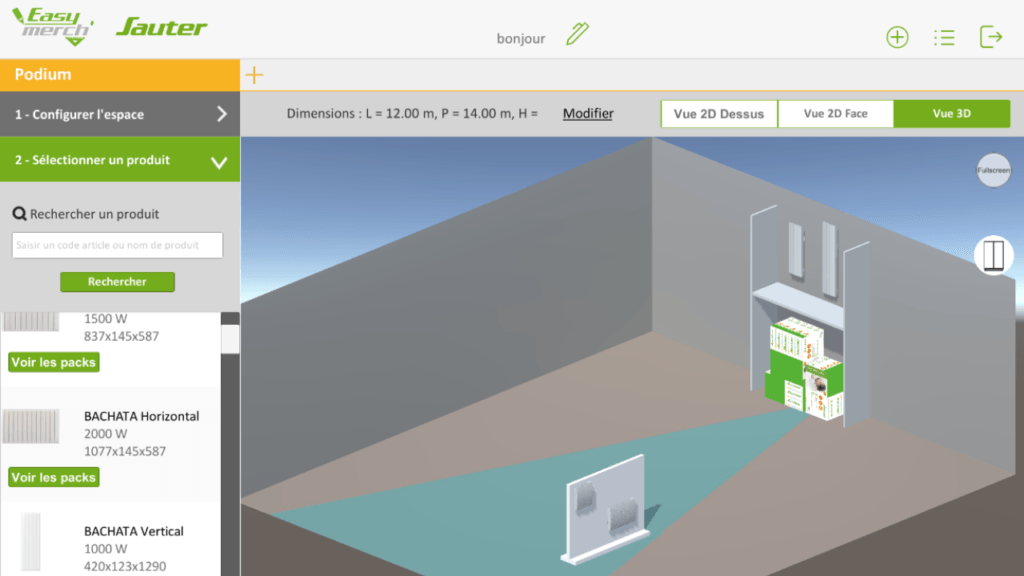Select the wall-mounted radiators on the shelf unit
The width and height of the screenshot is (1024, 576).
[812, 259]
